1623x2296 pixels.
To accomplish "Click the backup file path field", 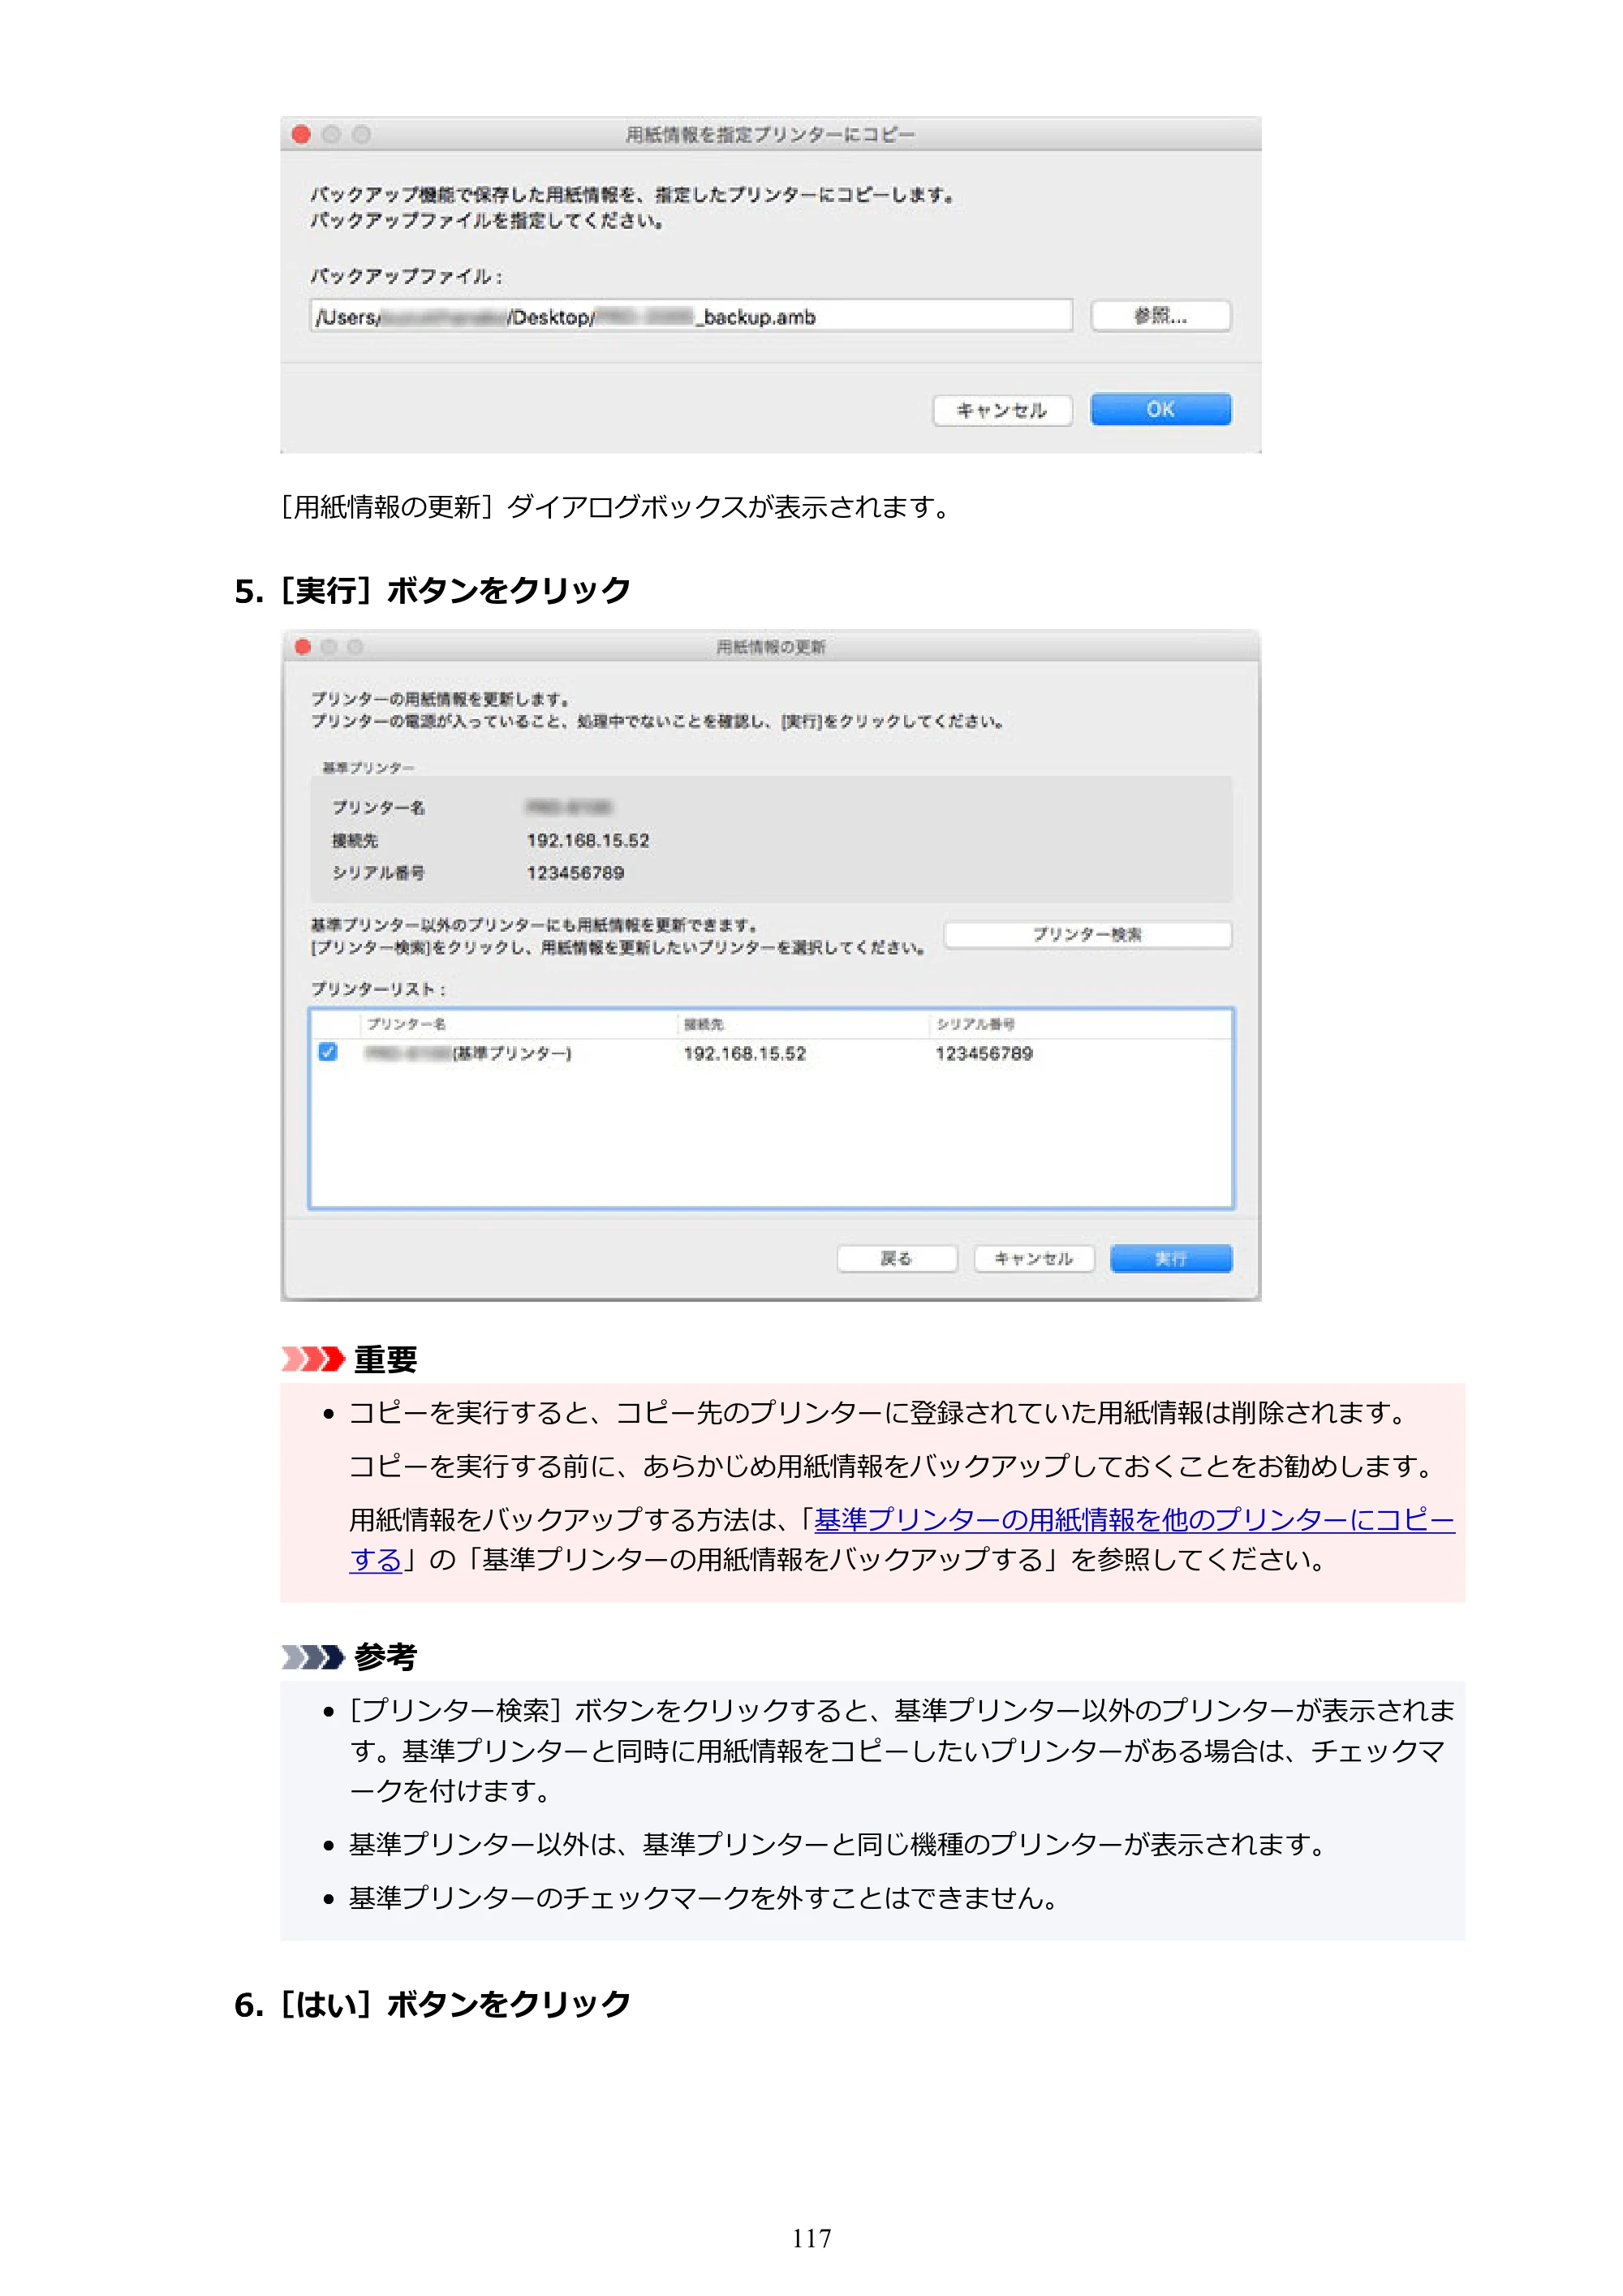I will (691, 316).
